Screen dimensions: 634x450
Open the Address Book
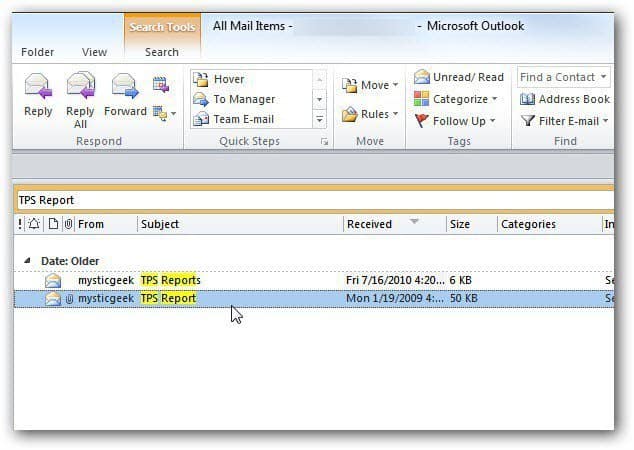pyautogui.click(x=565, y=99)
